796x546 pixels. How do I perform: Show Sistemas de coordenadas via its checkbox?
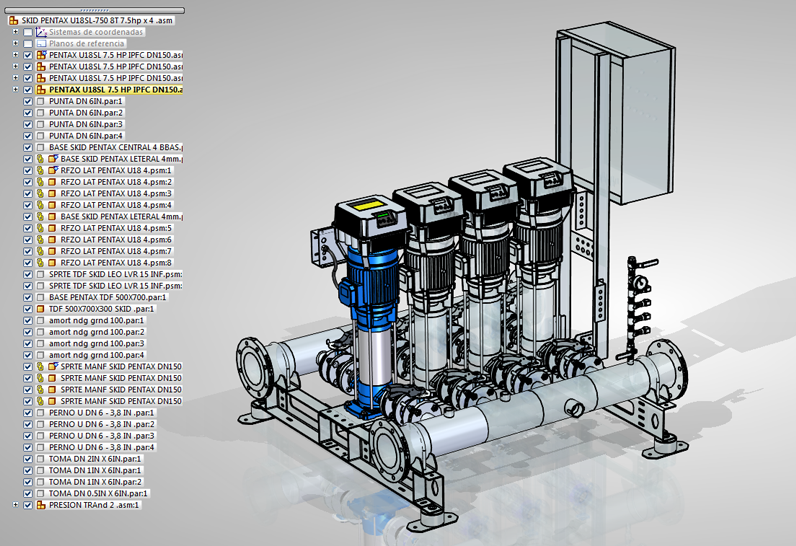[28, 32]
